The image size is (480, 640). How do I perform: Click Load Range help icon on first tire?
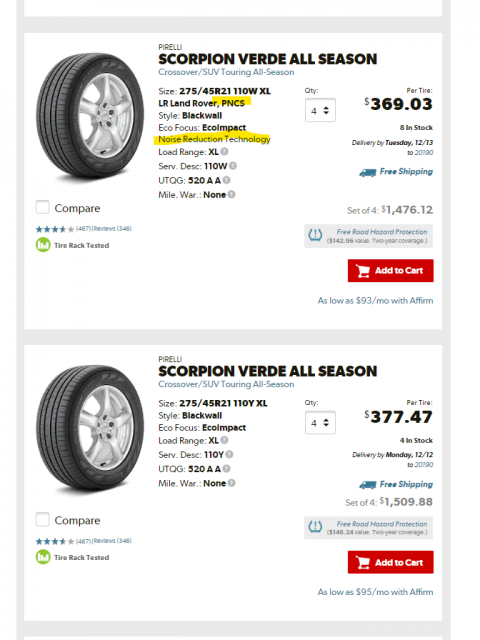click(x=224, y=152)
